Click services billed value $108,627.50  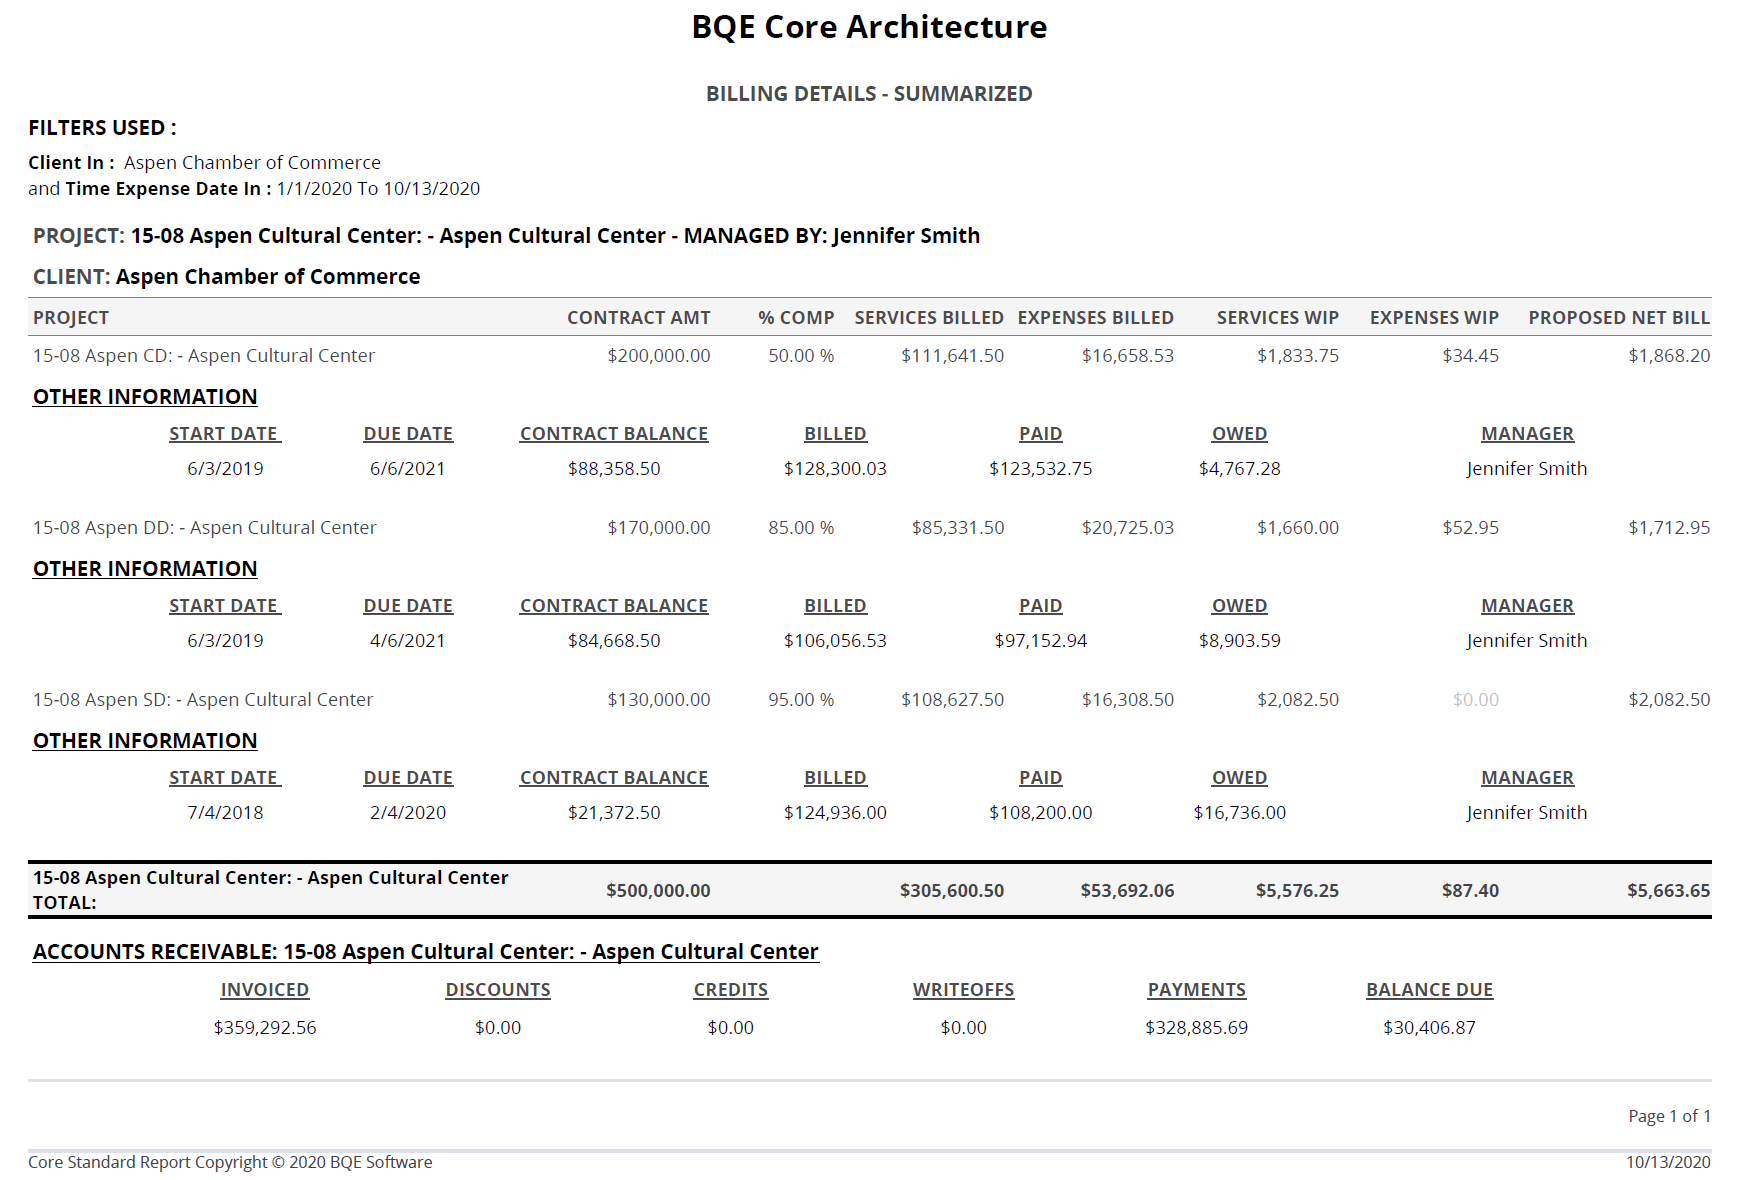[952, 700]
